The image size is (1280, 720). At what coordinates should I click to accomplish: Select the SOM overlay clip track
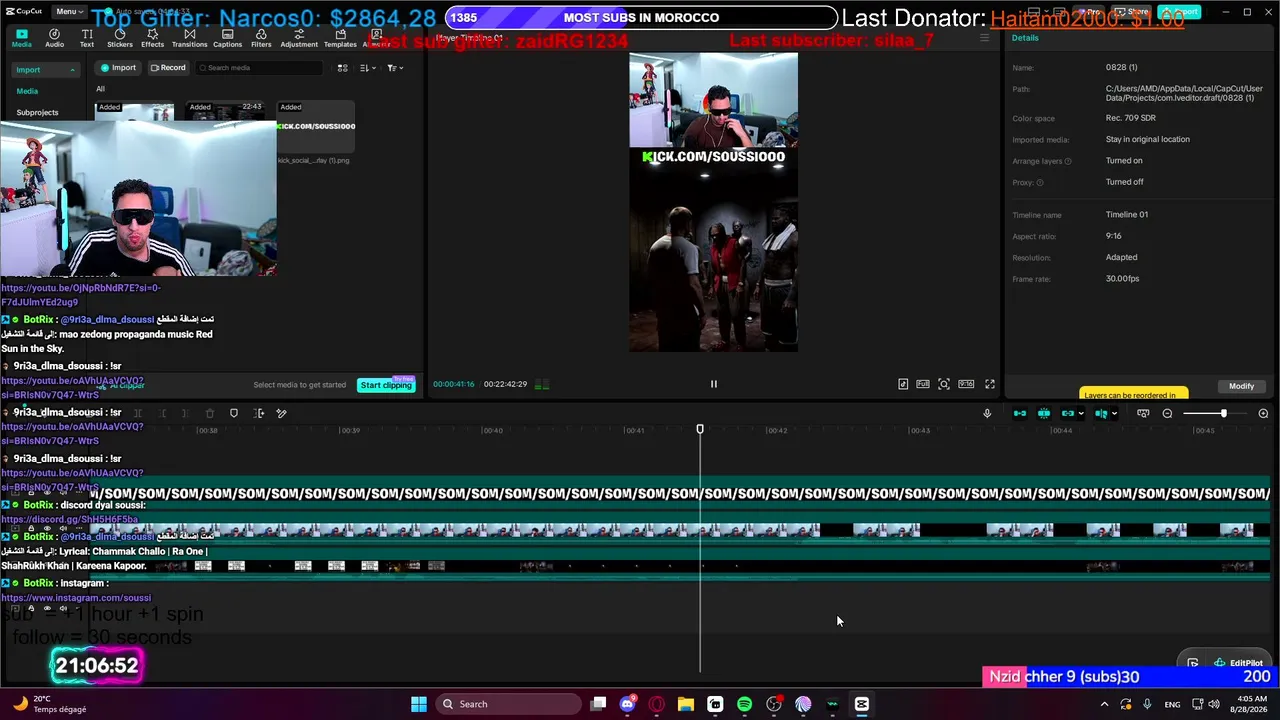[x=680, y=493]
